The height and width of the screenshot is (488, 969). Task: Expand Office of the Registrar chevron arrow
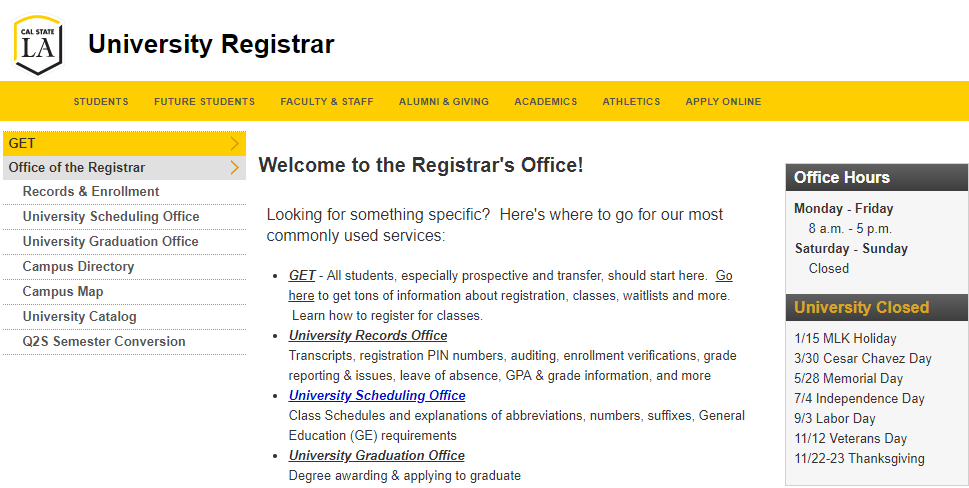coord(234,168)
